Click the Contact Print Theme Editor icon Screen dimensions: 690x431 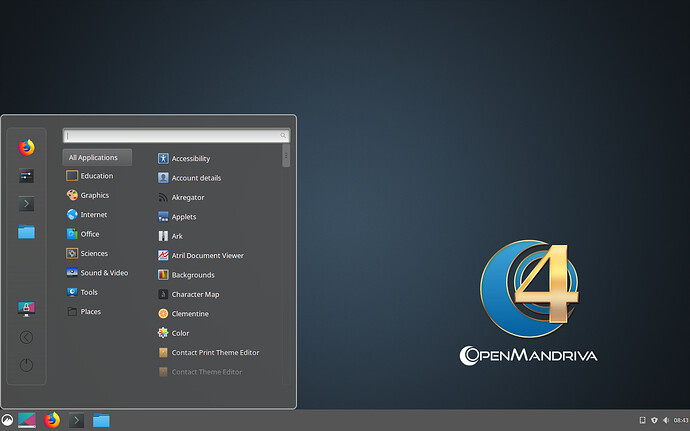click(x=163, y=352)
